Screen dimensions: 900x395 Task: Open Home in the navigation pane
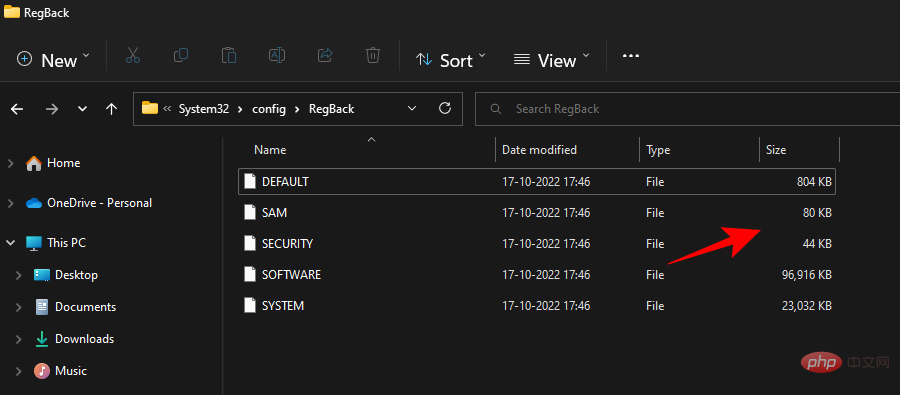tap(64, 163)
